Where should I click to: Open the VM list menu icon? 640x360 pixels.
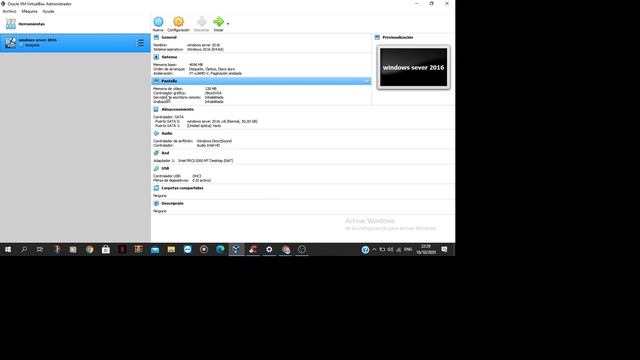(140, 43)
